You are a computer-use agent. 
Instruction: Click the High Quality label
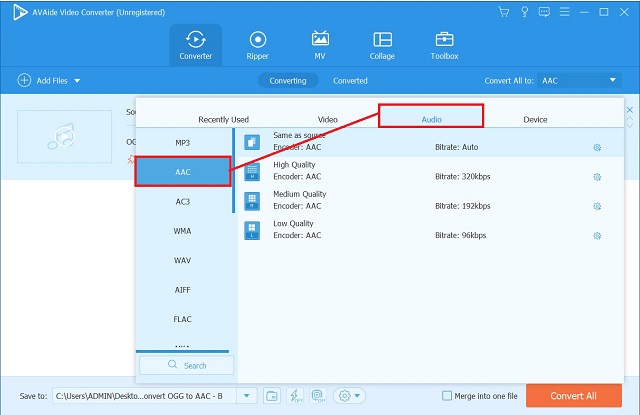(x=294, y=165)
